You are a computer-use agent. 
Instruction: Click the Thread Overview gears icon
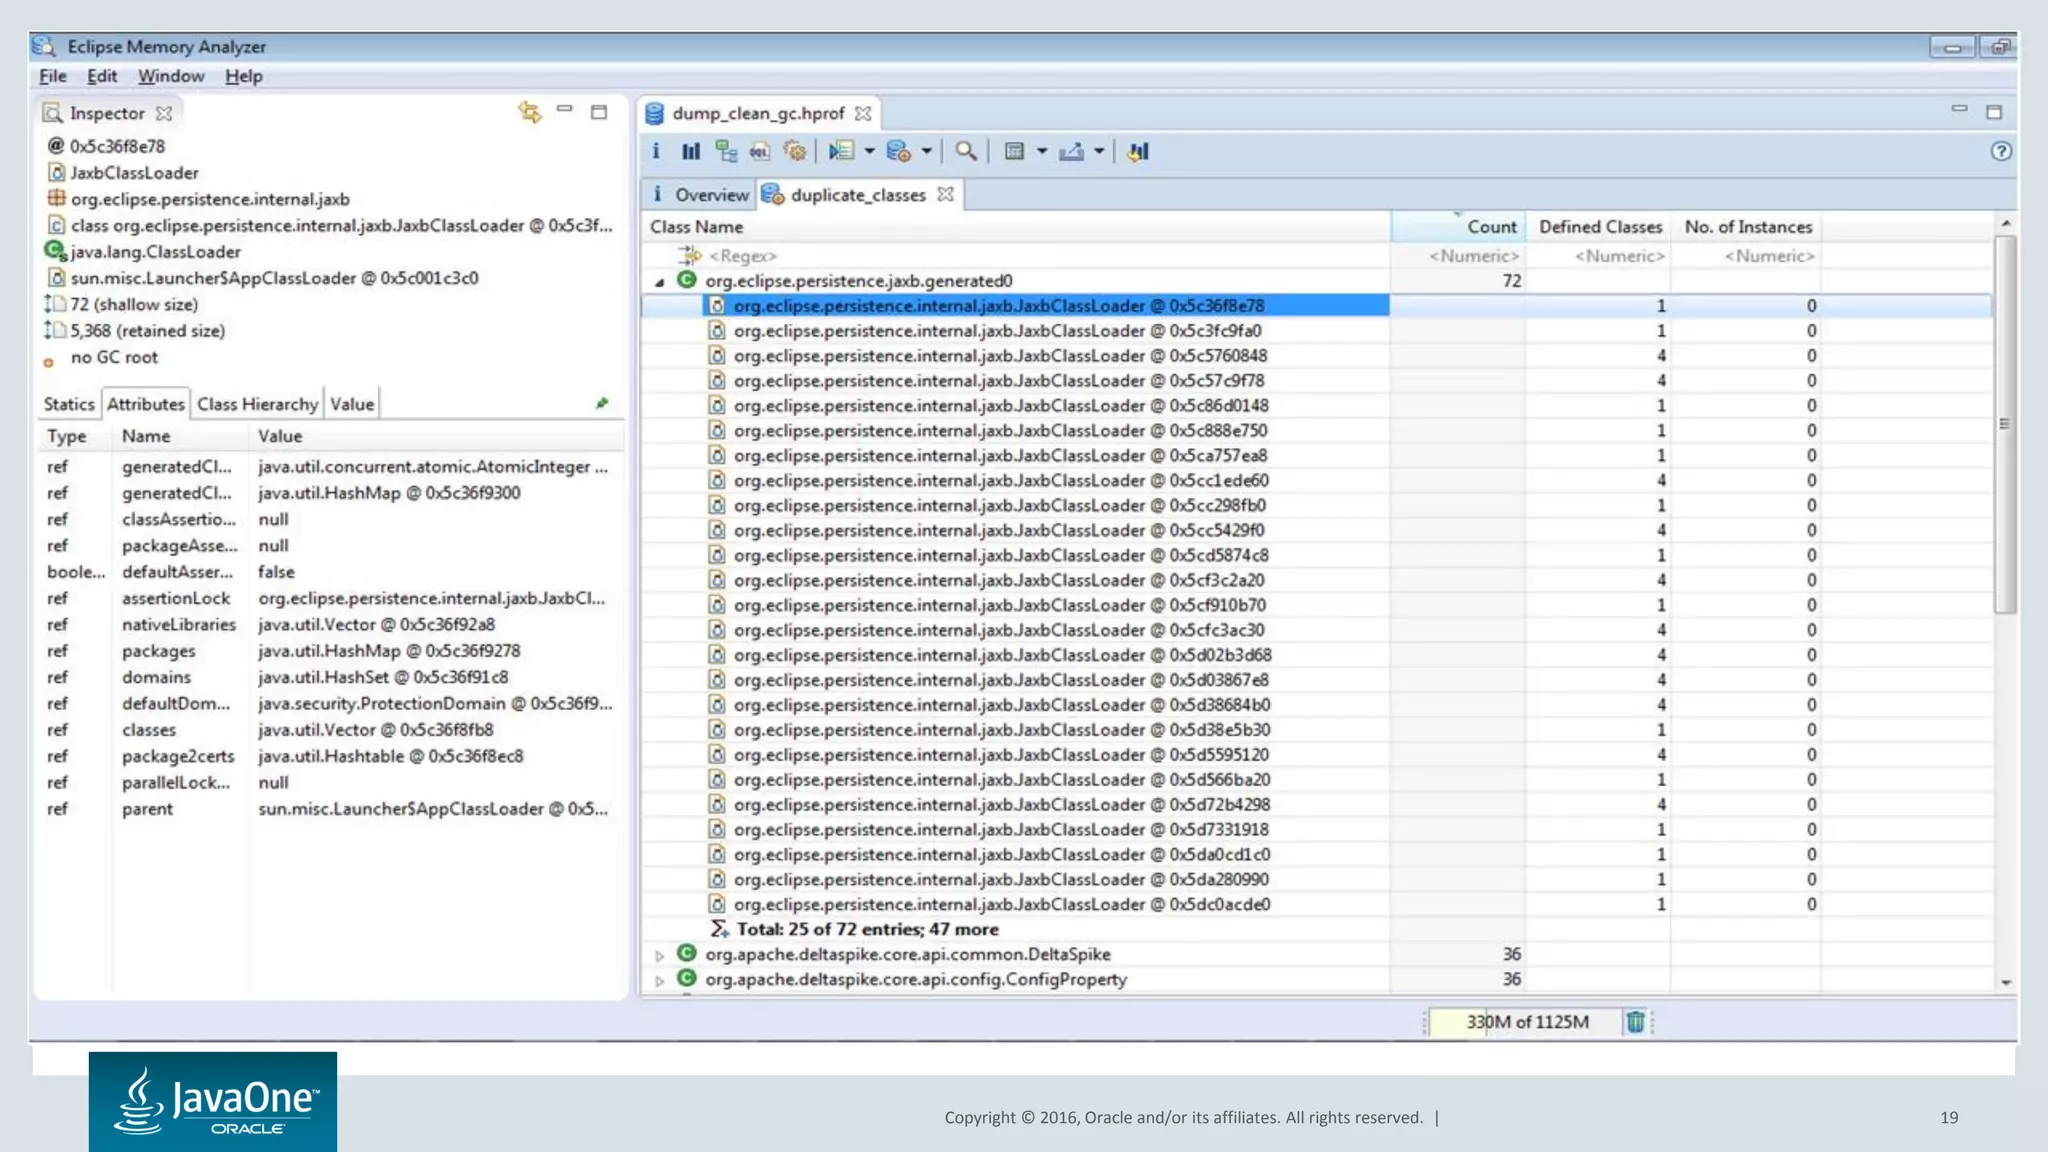(x=795, y=152)
